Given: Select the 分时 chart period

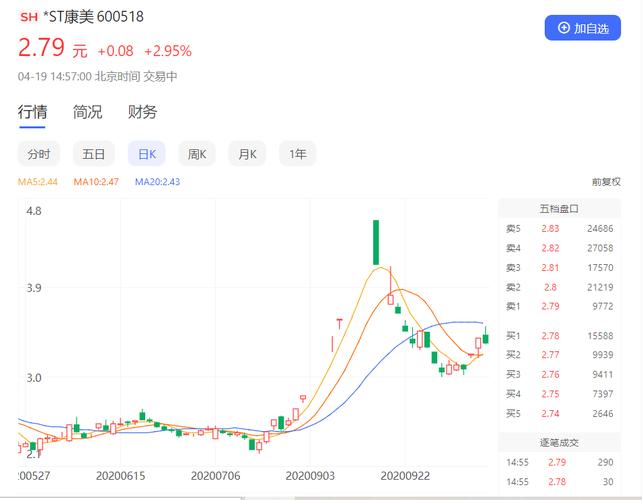Looking at the screenshot, I should (x=39, y=154).
